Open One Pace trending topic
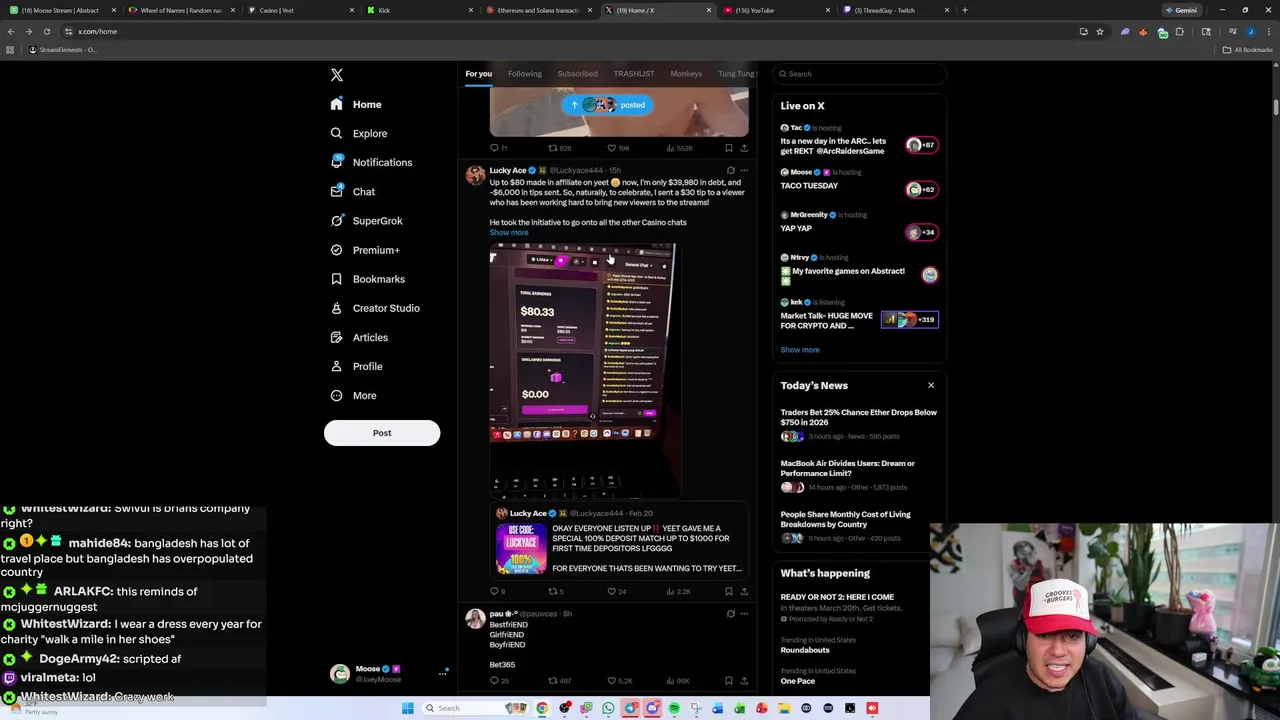 (x=798, y=681)
